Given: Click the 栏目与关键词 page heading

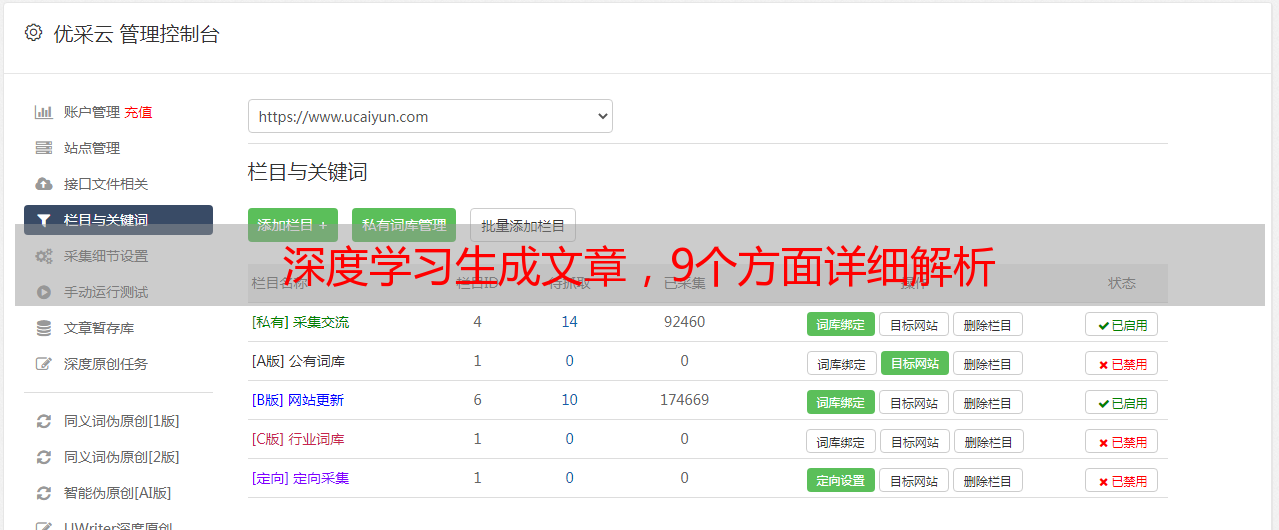Looking at the screenshot, I should [x=307, y=172].
